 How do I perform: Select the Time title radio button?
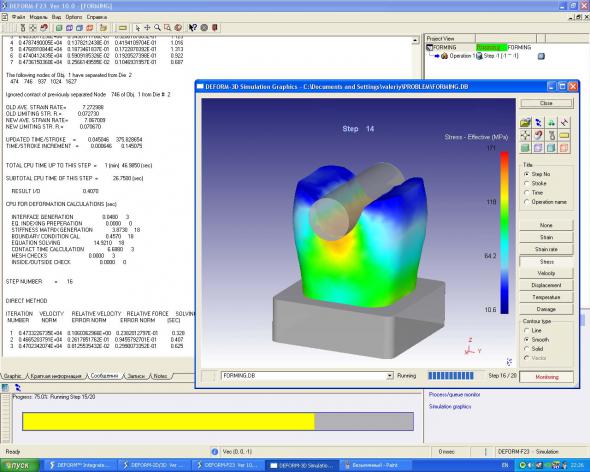click(x=527, y=193)
